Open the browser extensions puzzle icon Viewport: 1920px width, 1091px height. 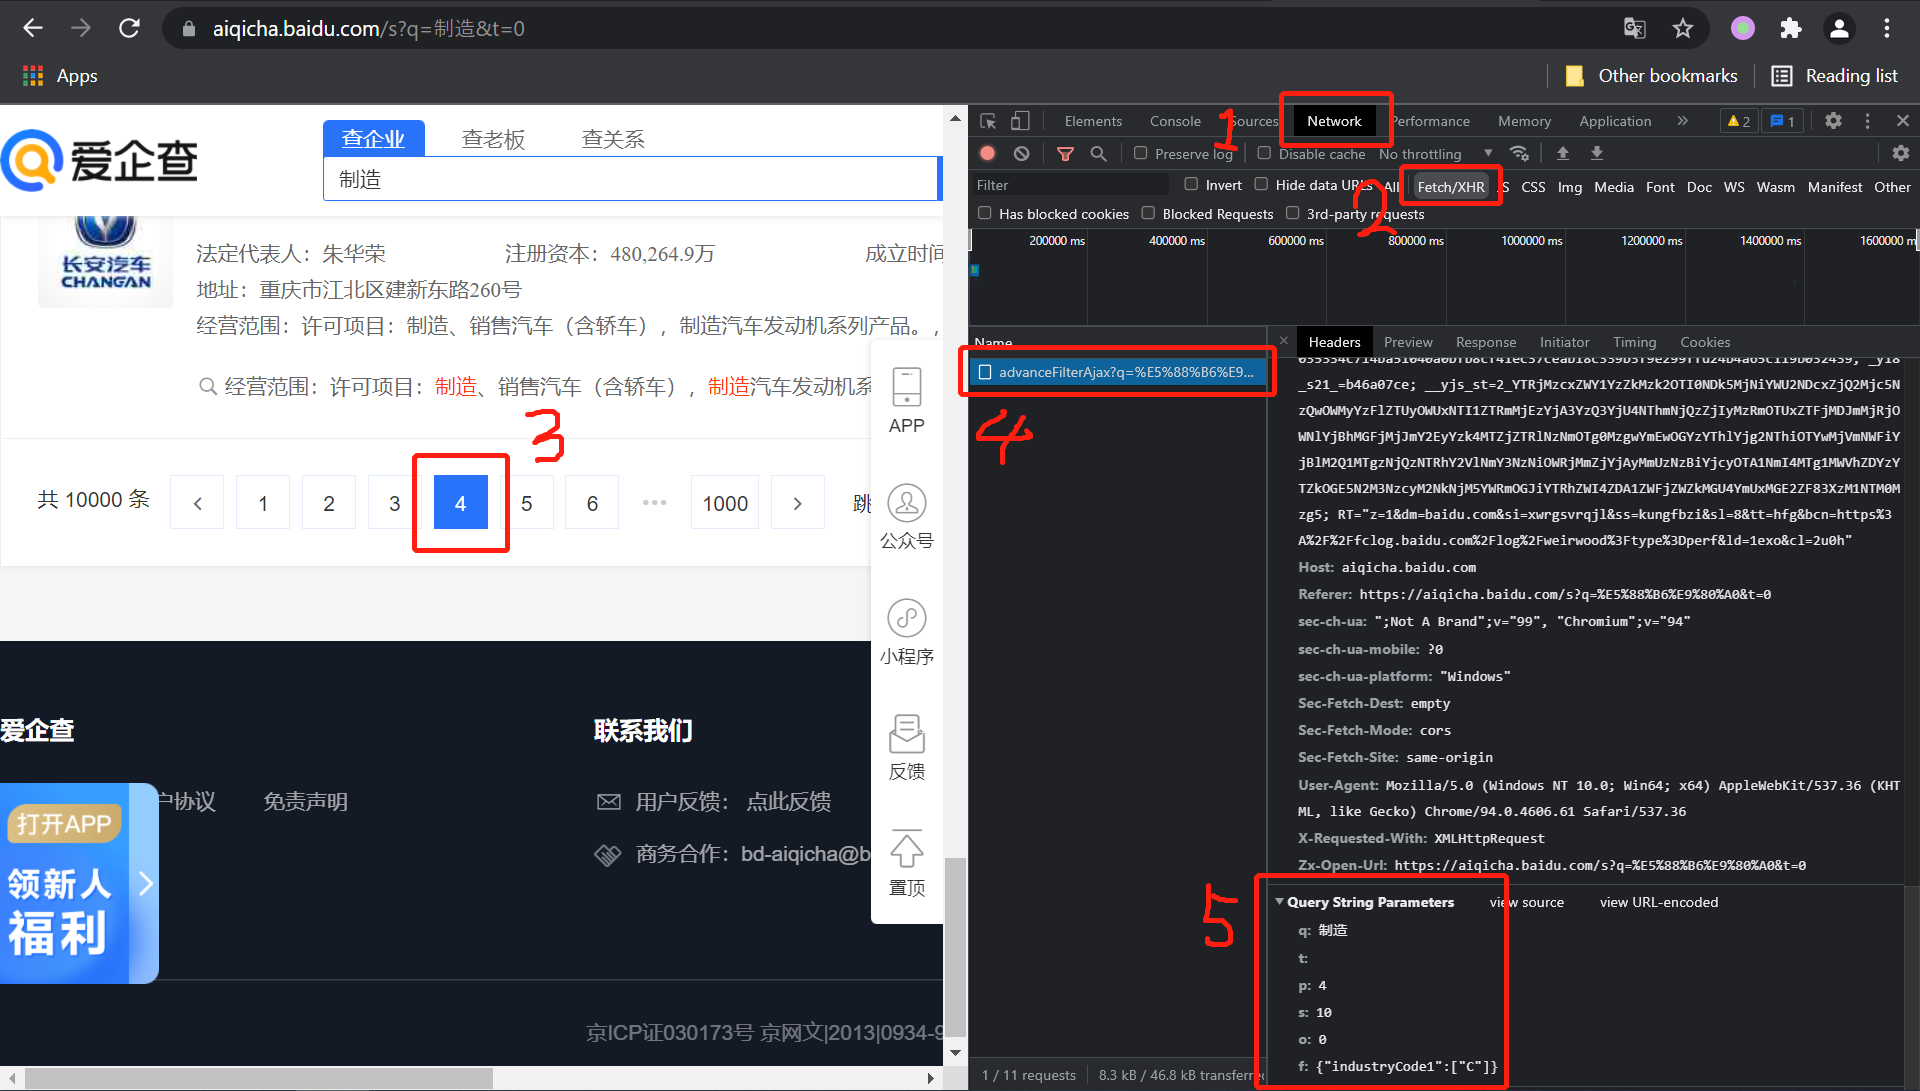click(1791, 28)
